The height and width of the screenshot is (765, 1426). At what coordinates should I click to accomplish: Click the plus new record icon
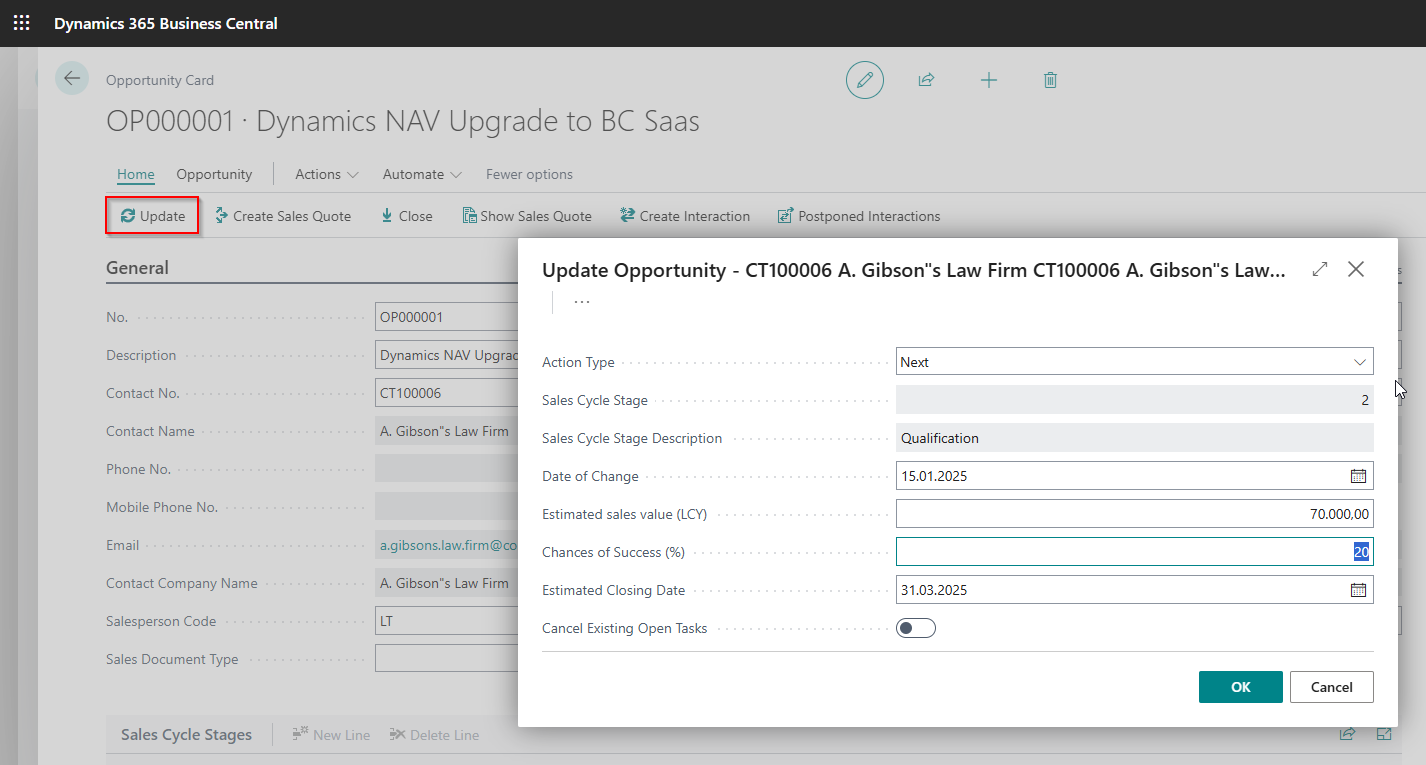tap(989, 80)
